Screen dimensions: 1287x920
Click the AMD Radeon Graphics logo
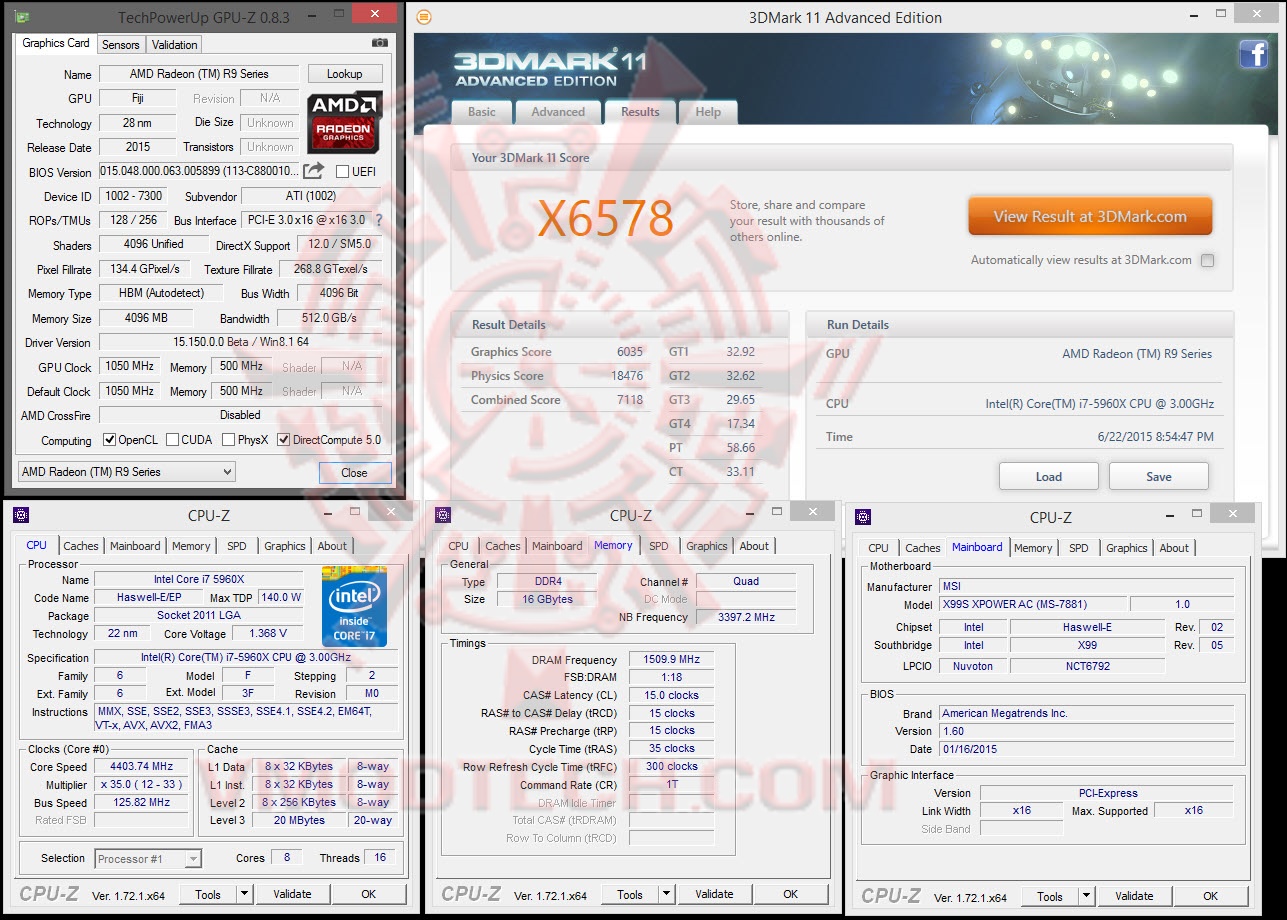(344, 122)
